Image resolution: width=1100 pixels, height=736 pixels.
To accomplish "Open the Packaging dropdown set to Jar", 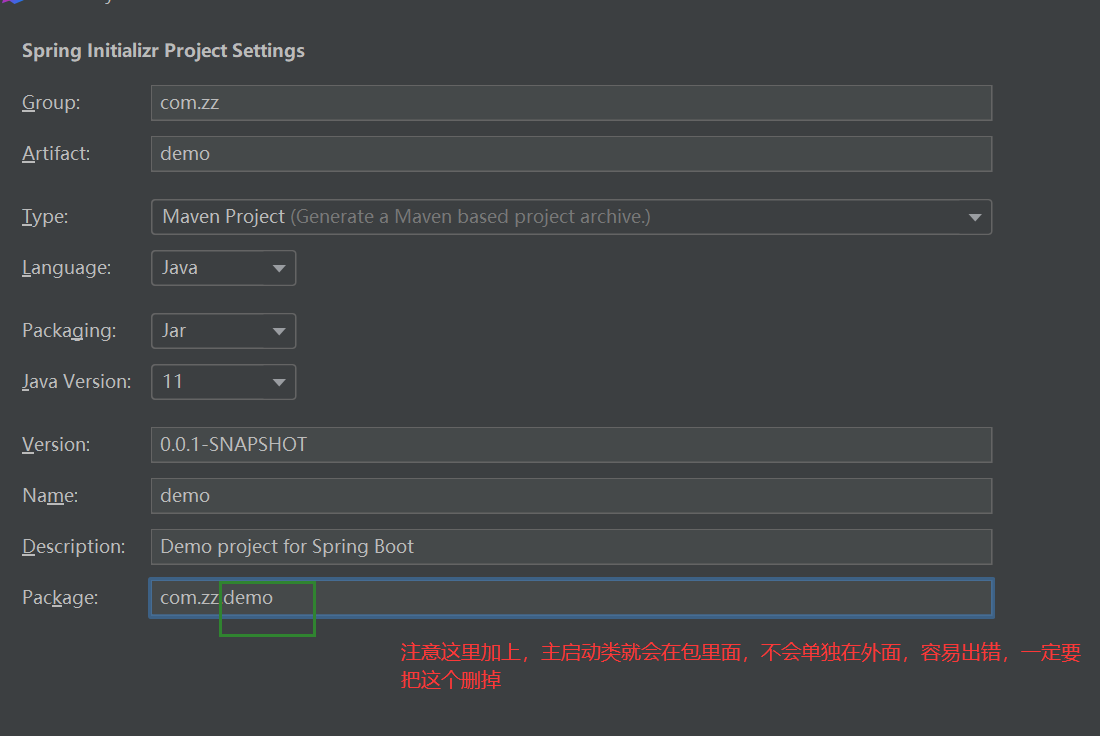I will pos(223,331).
